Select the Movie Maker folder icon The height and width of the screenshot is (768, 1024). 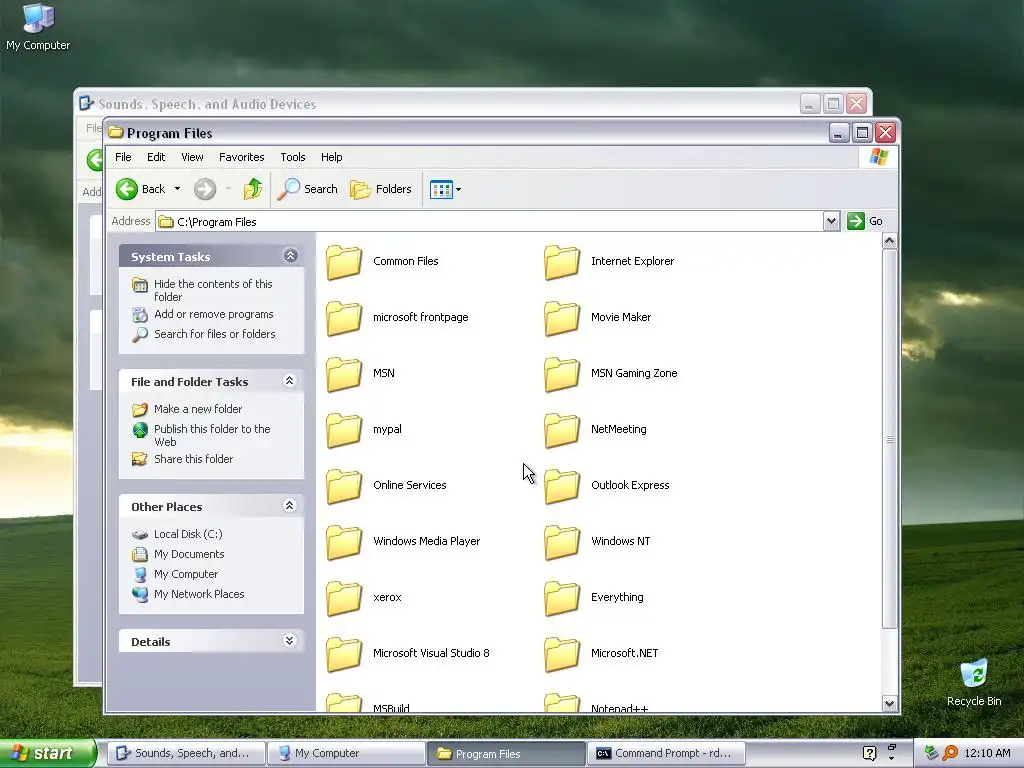pyautogui.click(x=562, y=318)
